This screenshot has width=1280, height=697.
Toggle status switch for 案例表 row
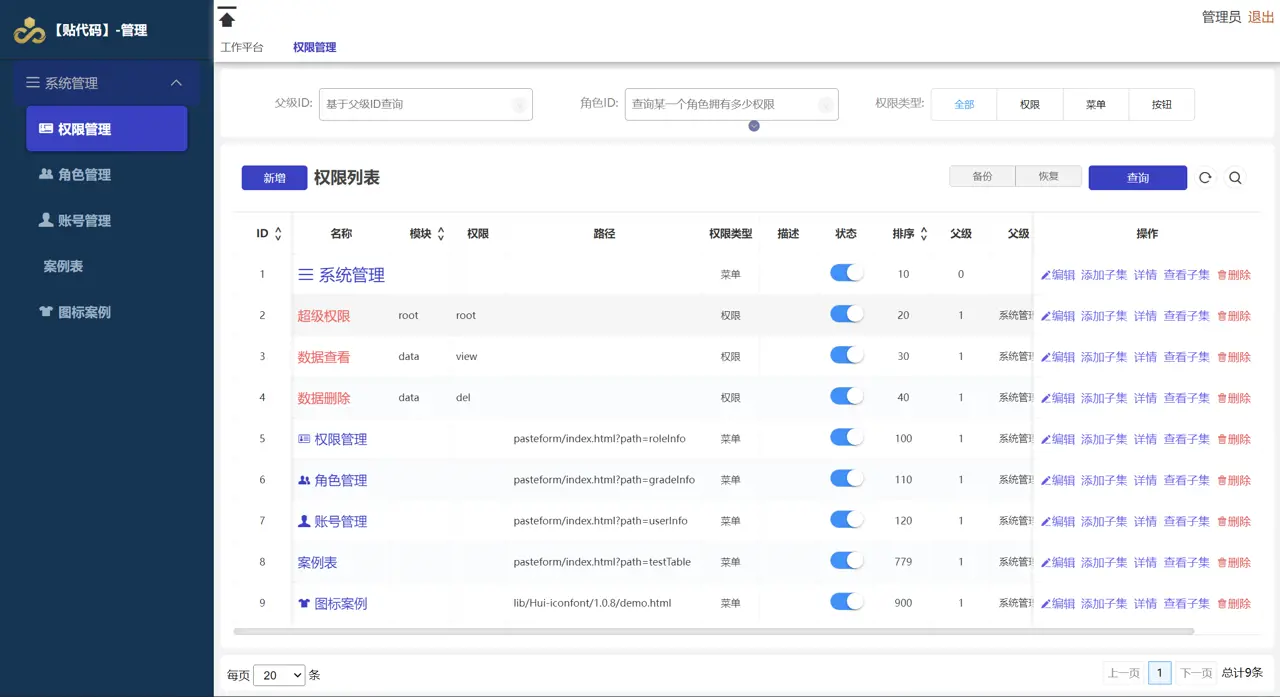[847, 561]
